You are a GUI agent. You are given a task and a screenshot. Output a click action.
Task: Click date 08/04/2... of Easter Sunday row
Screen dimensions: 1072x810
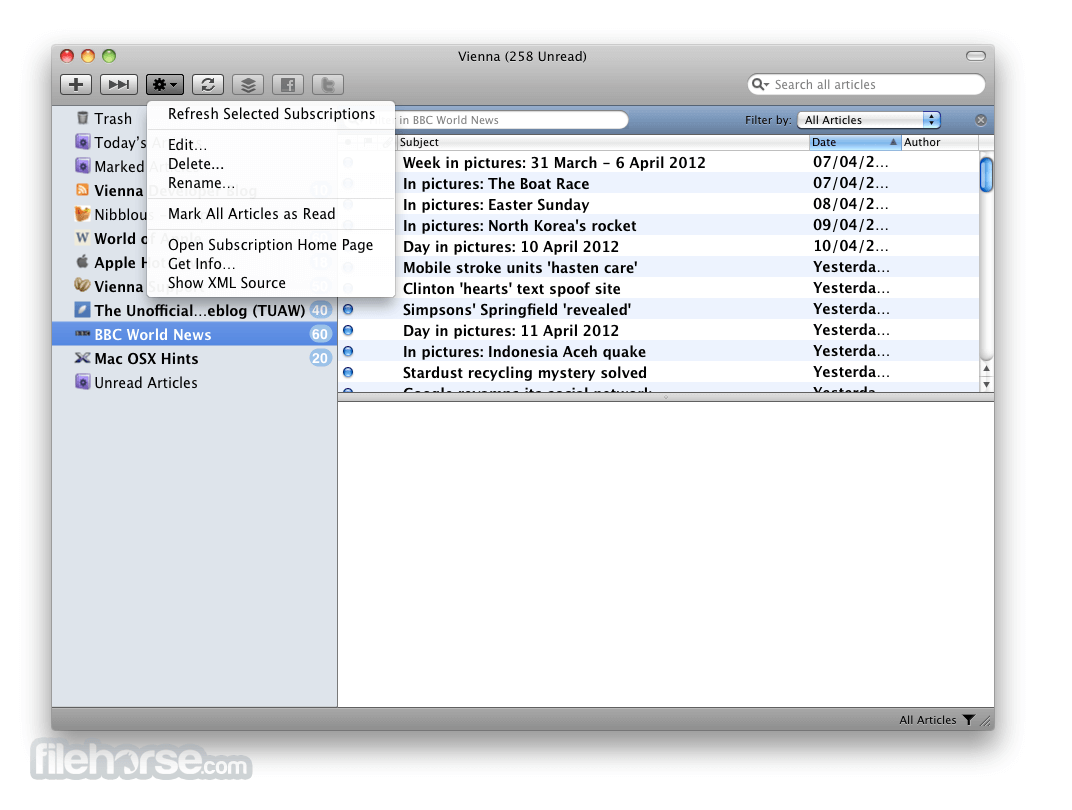(x=850, y=204)
